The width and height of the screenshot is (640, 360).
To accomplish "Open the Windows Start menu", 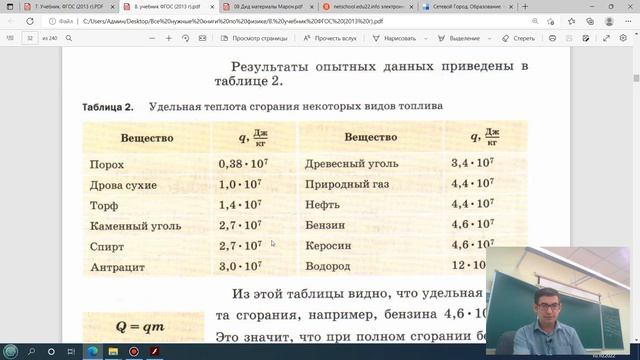I will (11, 351).
